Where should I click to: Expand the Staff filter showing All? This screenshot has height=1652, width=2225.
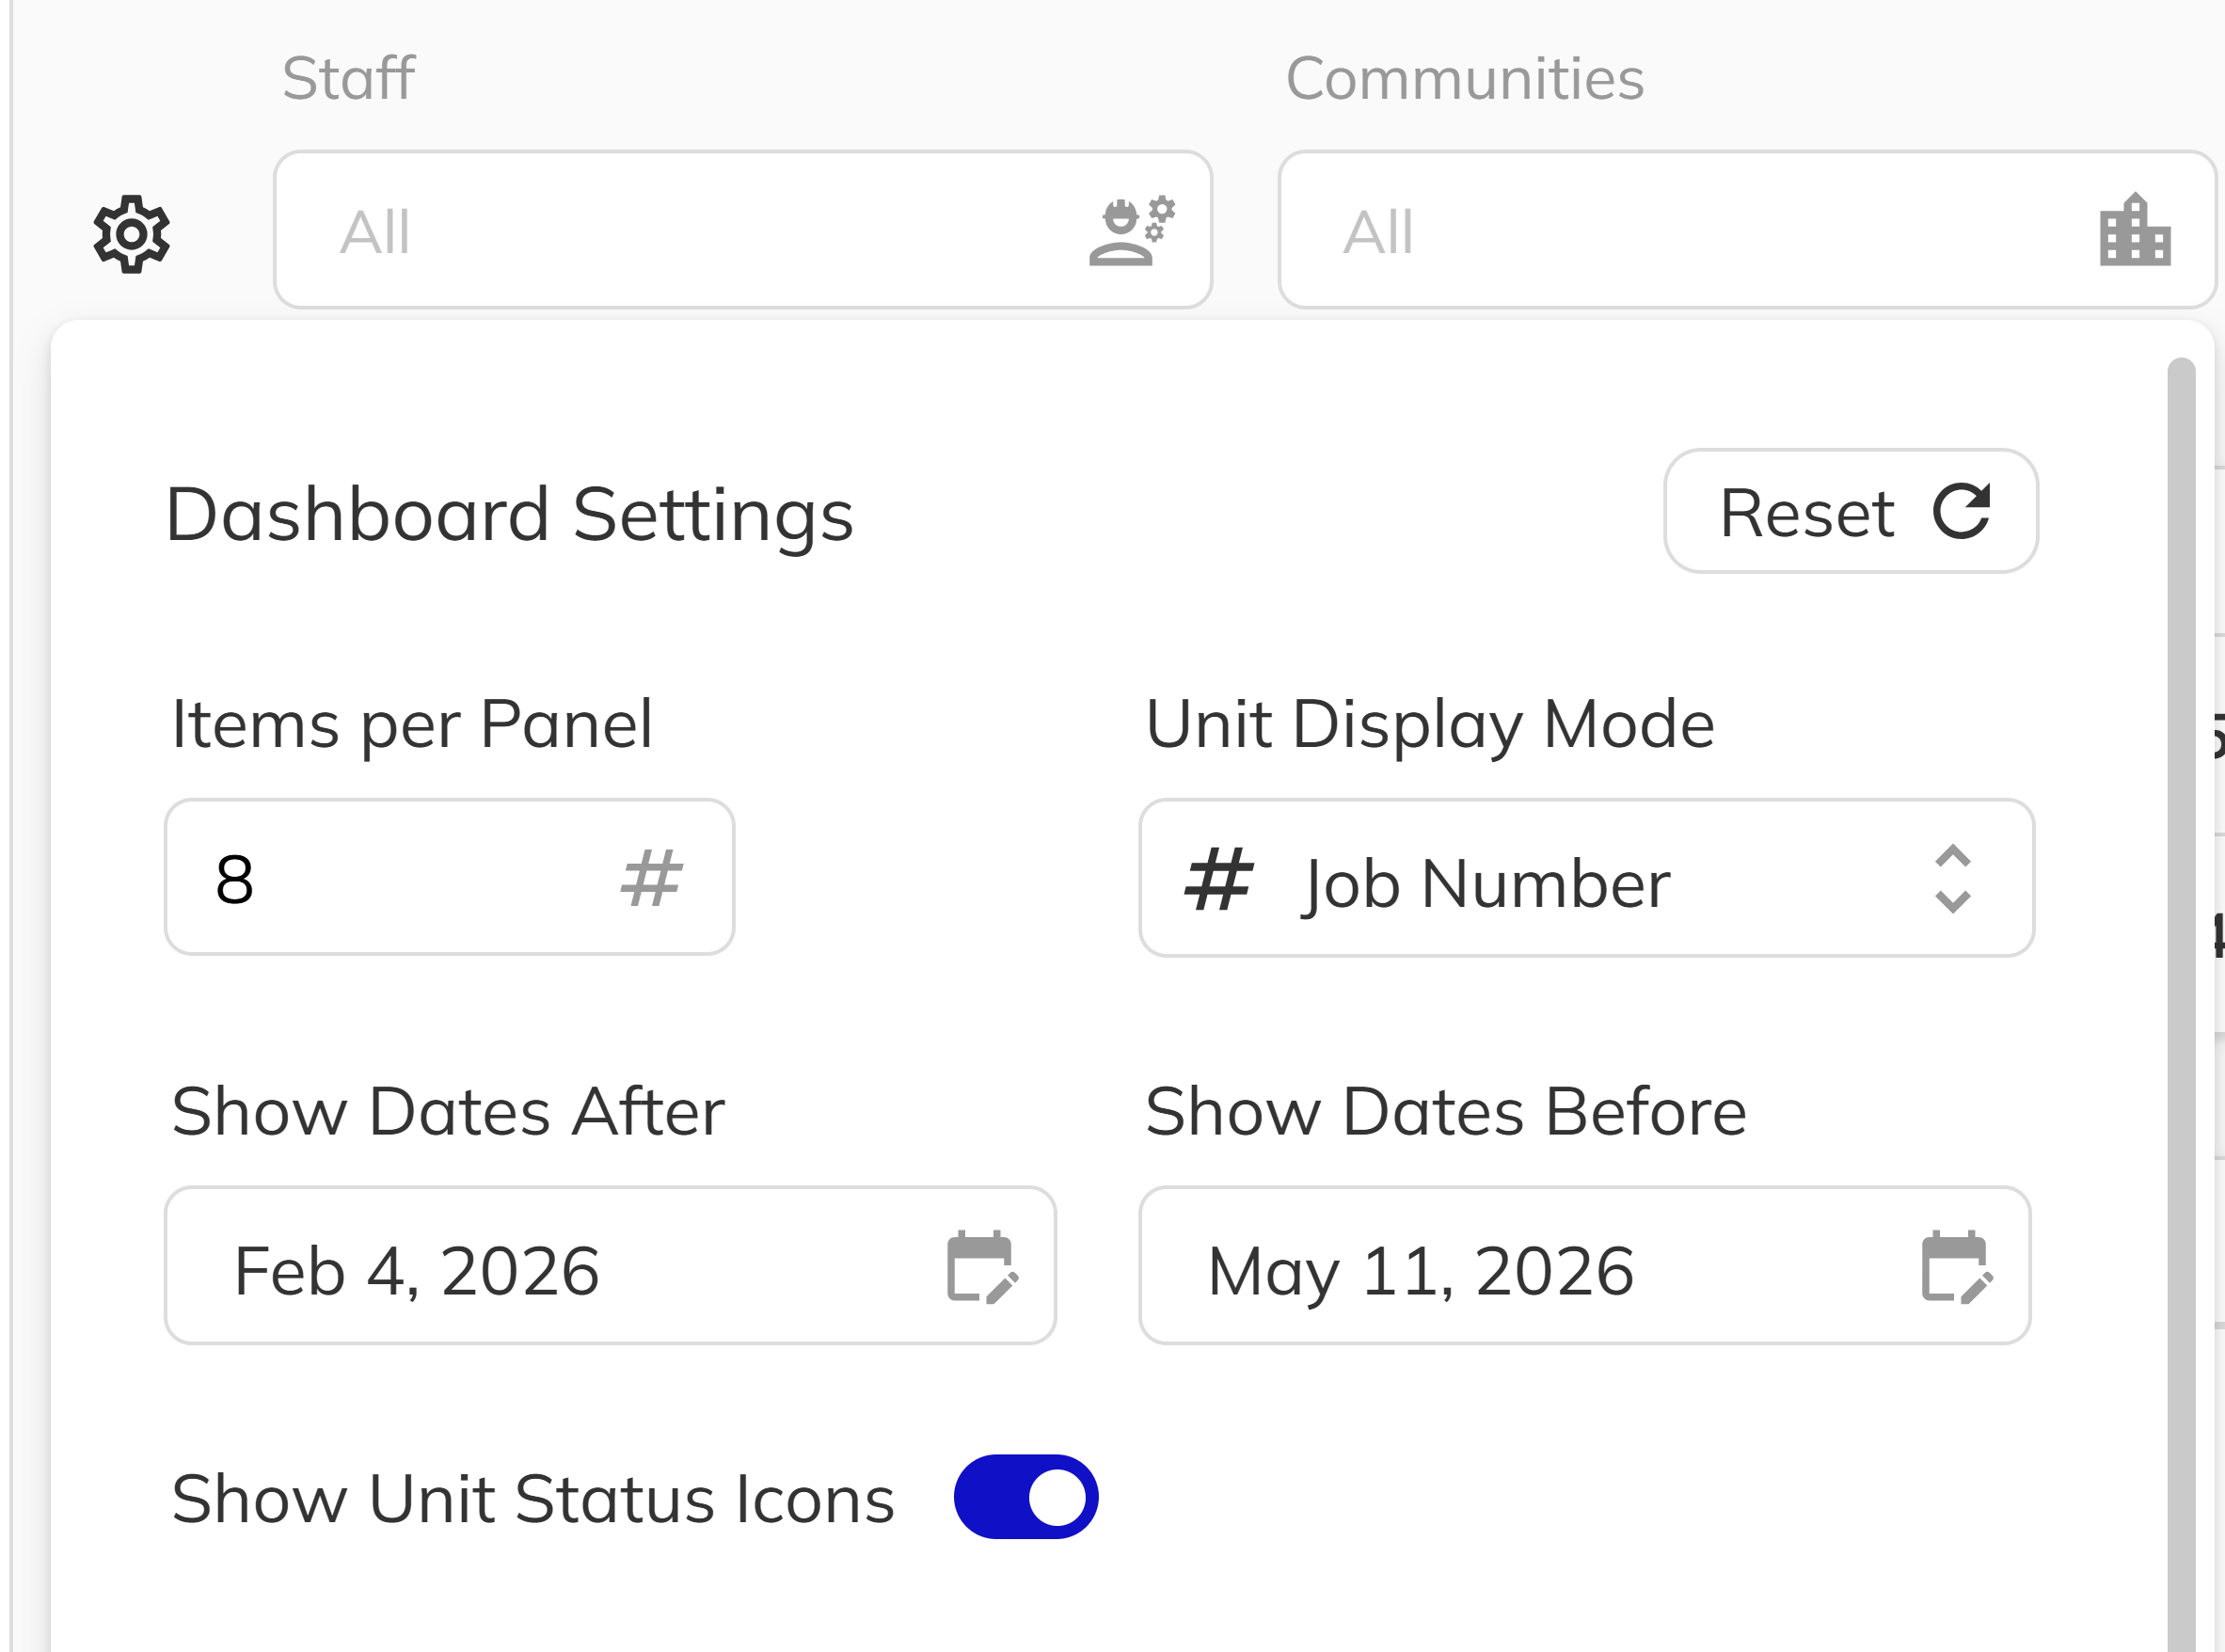coord(742,230)
